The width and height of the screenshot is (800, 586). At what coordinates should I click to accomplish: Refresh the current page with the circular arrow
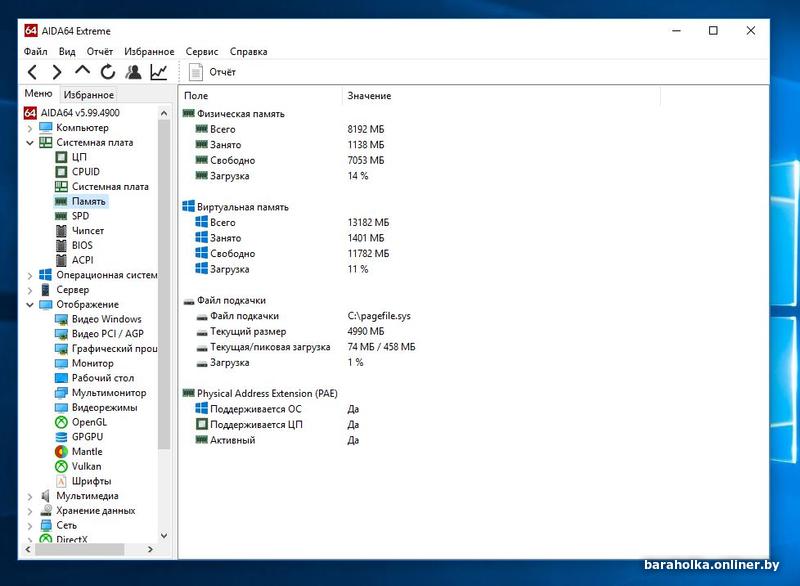coord(108,72)
